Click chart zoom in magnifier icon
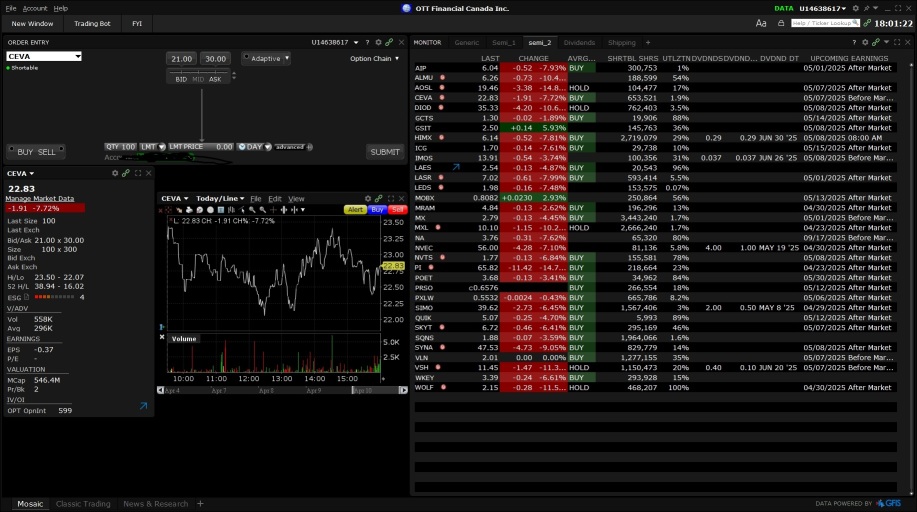This screenshot has width=917, height=512. point(252,209)
